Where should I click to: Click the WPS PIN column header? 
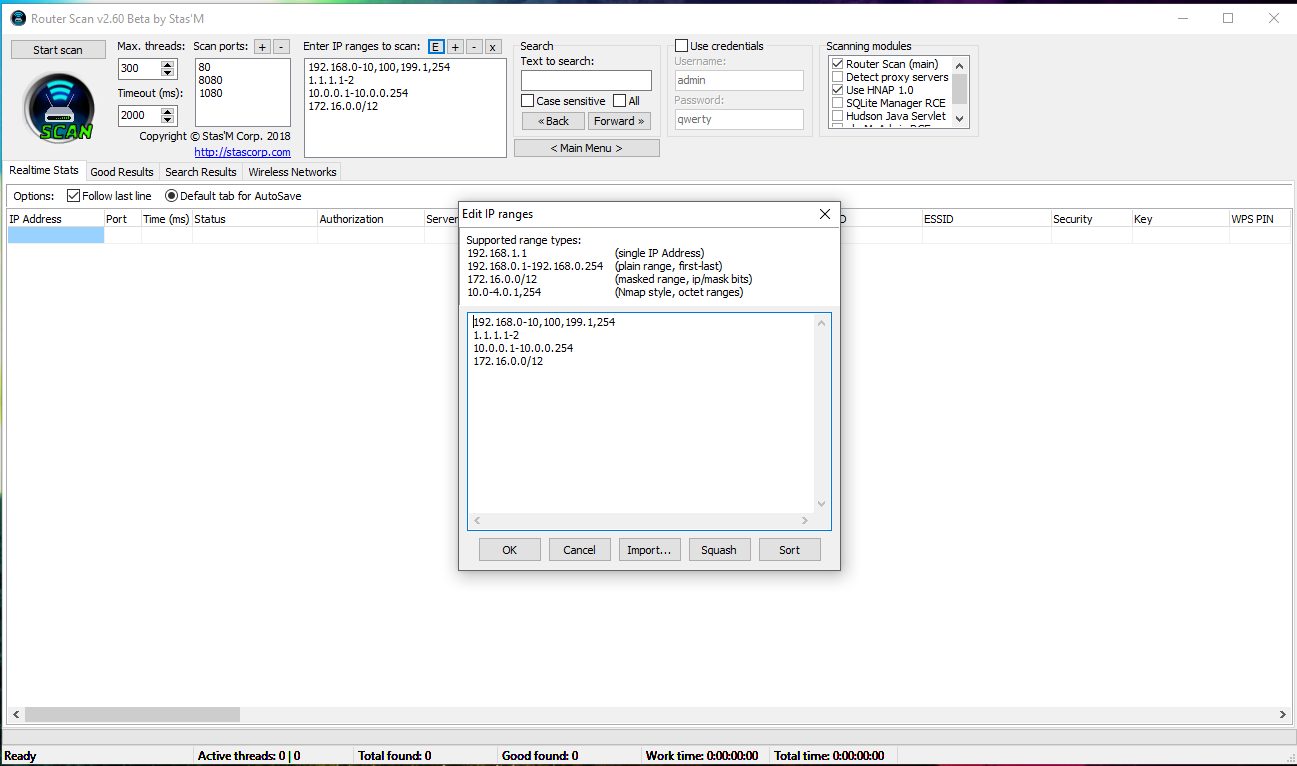[1258, 219]
